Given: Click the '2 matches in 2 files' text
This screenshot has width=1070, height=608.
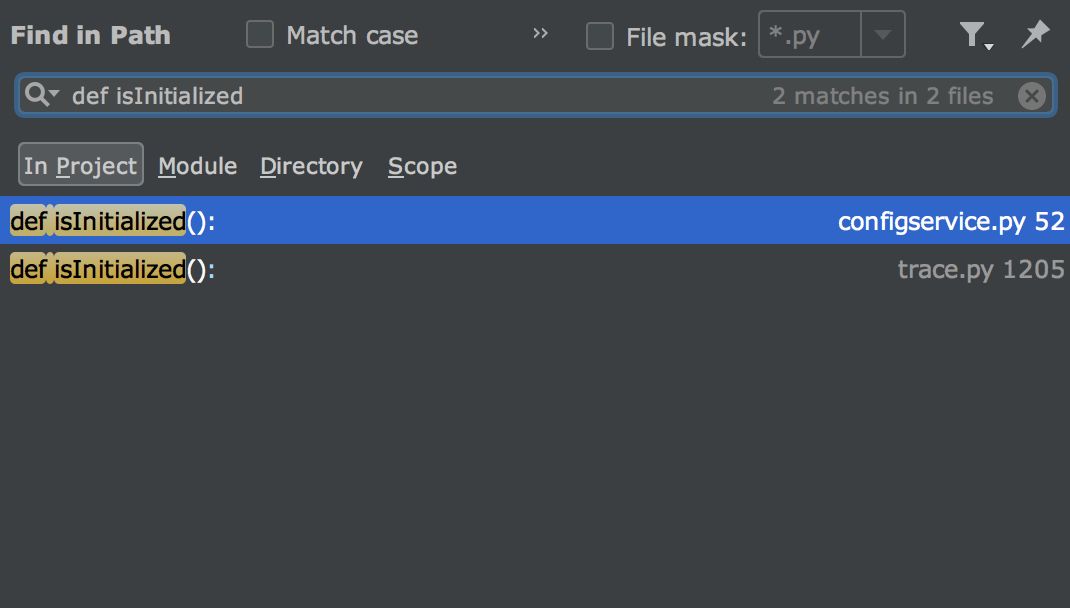Looking at the screenshot, I should 882,96.
